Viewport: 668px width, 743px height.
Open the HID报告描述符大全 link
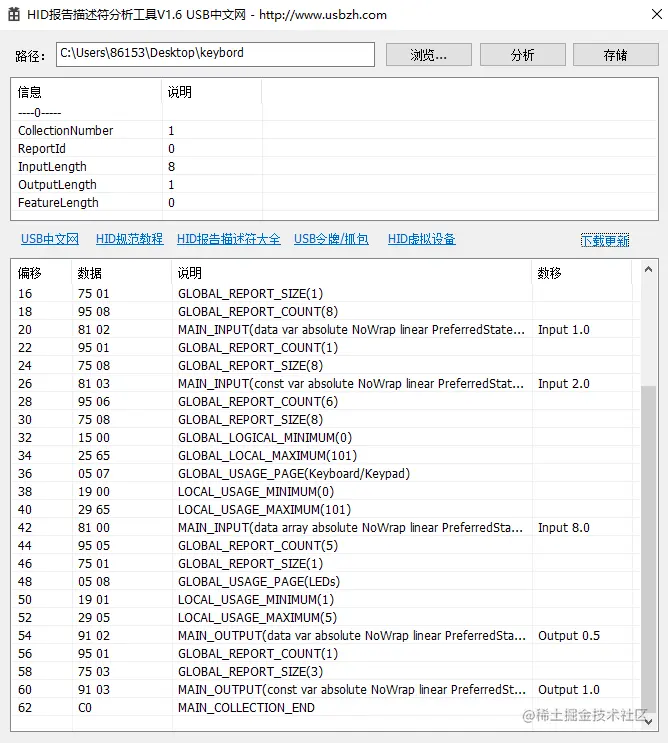[228, 239]
